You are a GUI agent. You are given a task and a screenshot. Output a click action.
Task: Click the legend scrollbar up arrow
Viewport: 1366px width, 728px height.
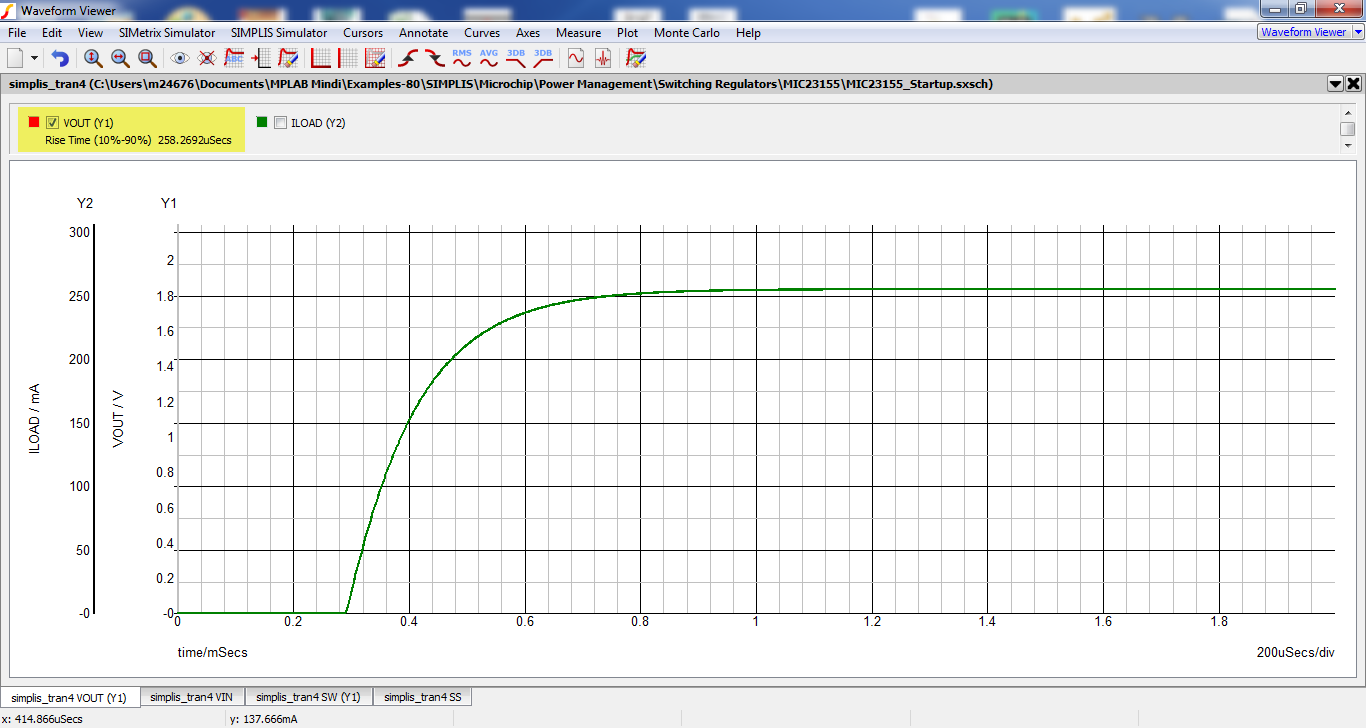tap(1348, 112)
